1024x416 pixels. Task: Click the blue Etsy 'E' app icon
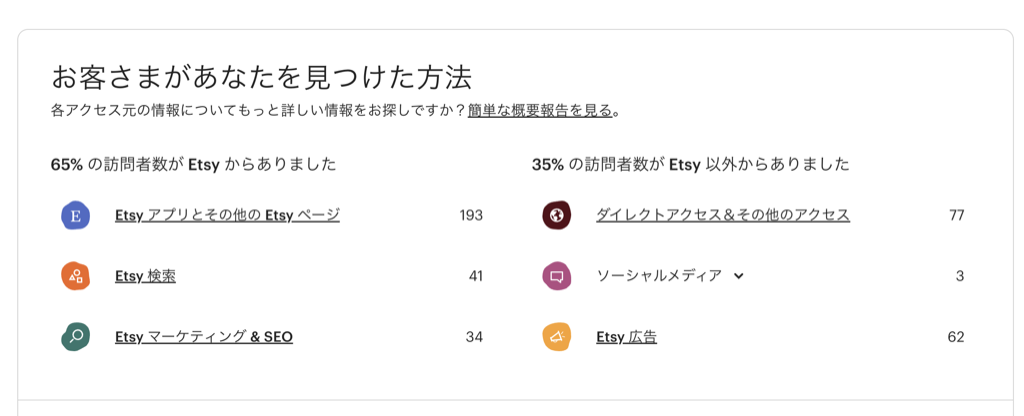[75, 215]
